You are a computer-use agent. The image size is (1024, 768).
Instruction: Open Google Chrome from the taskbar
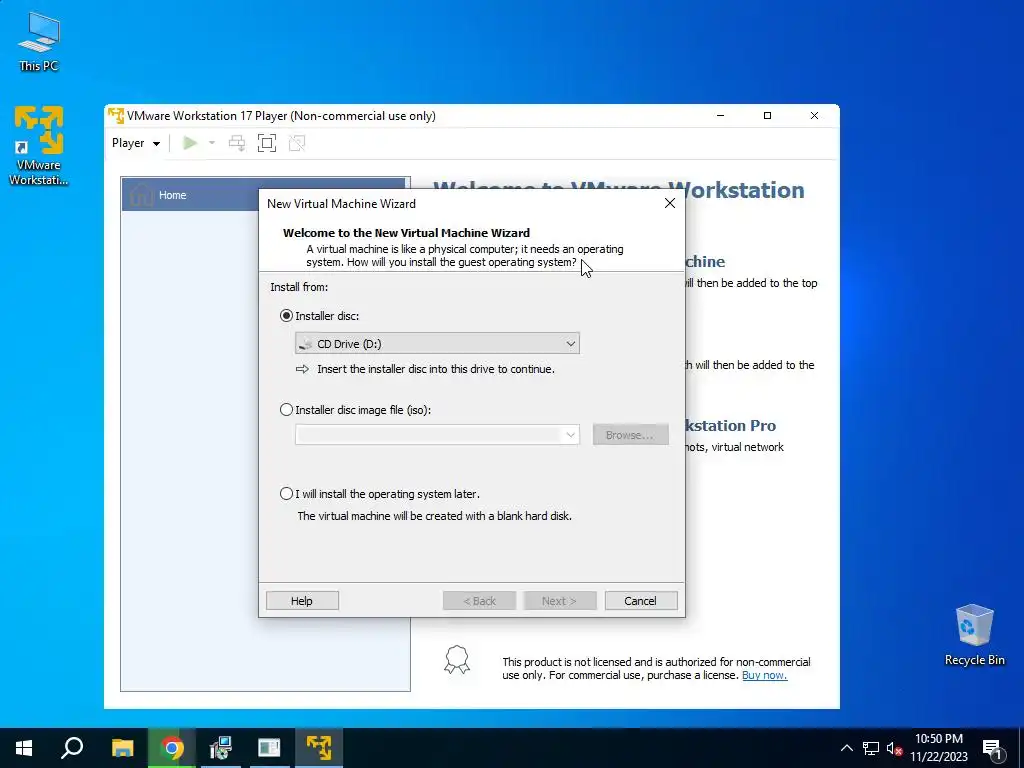[x=172, y=748]
